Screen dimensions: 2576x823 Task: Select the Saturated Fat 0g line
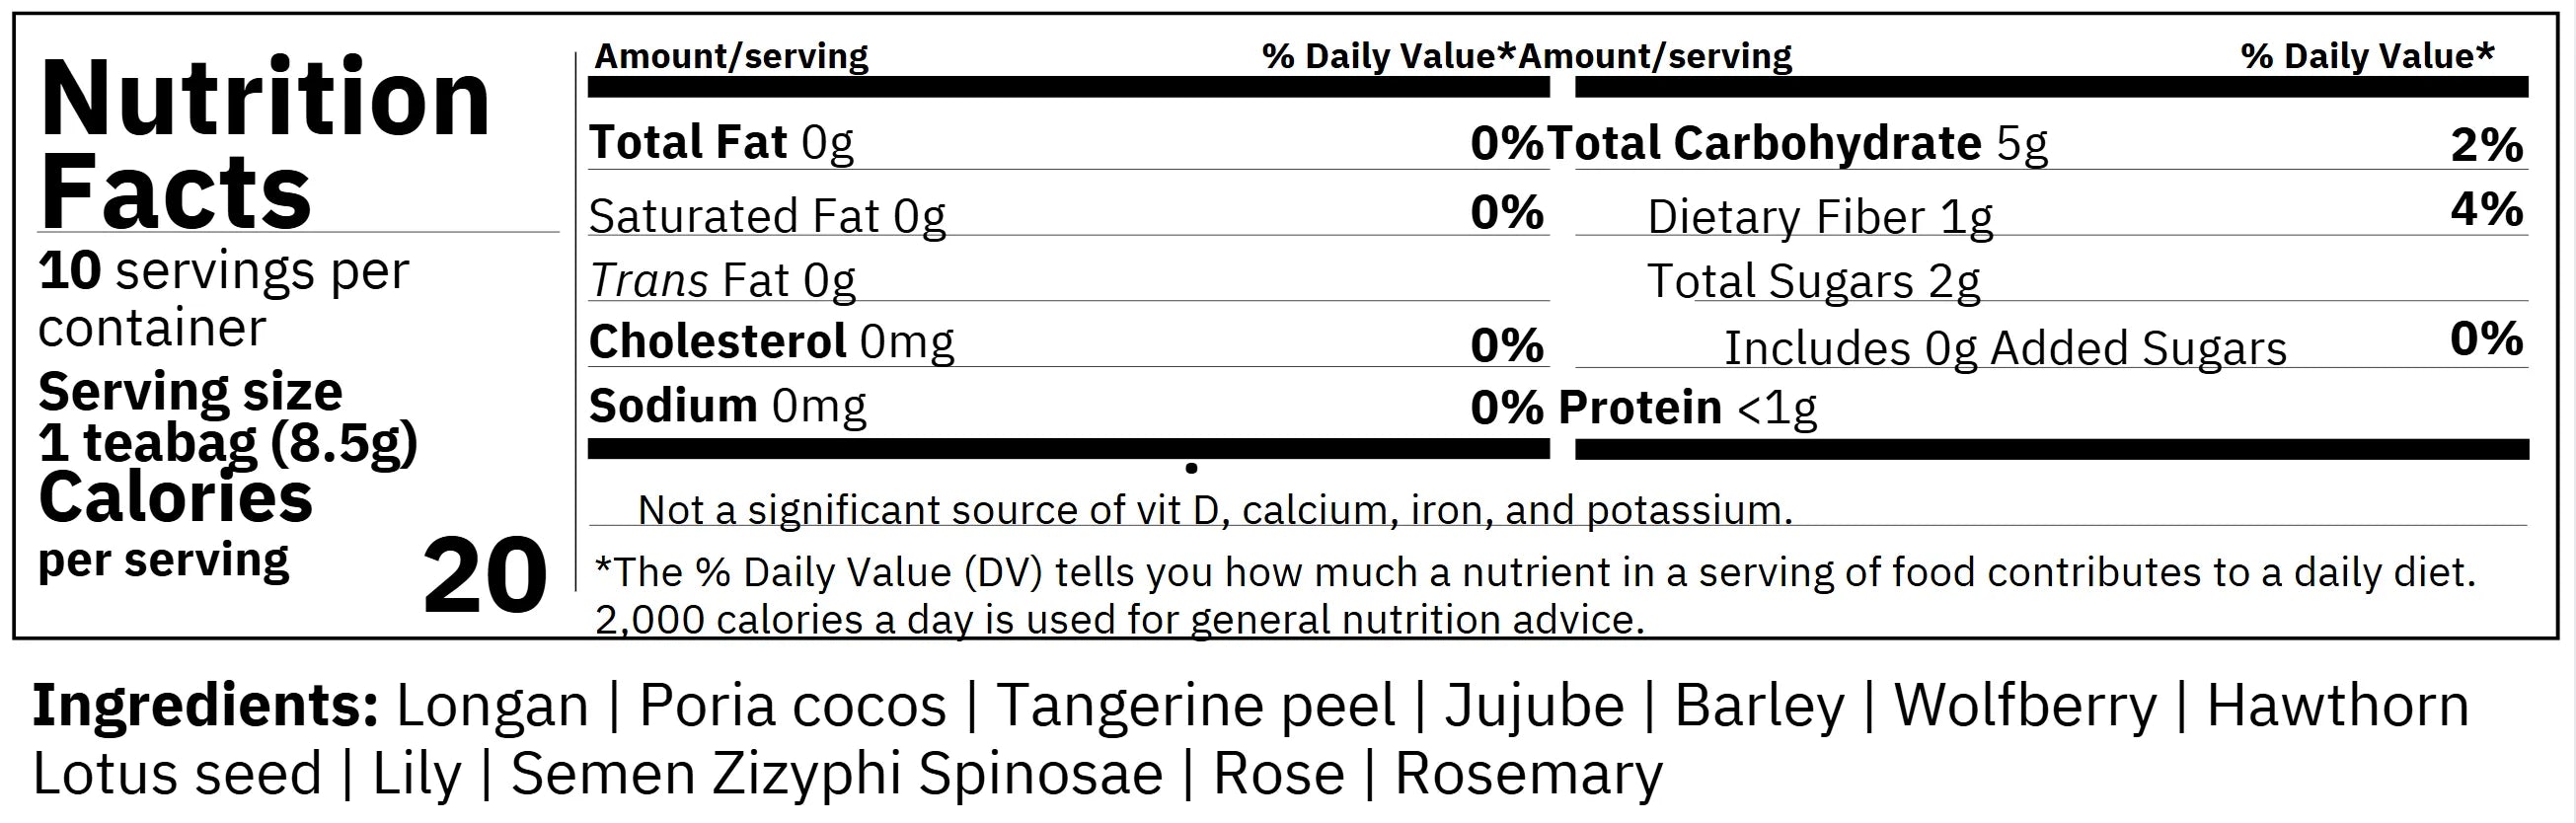point(767,216)
